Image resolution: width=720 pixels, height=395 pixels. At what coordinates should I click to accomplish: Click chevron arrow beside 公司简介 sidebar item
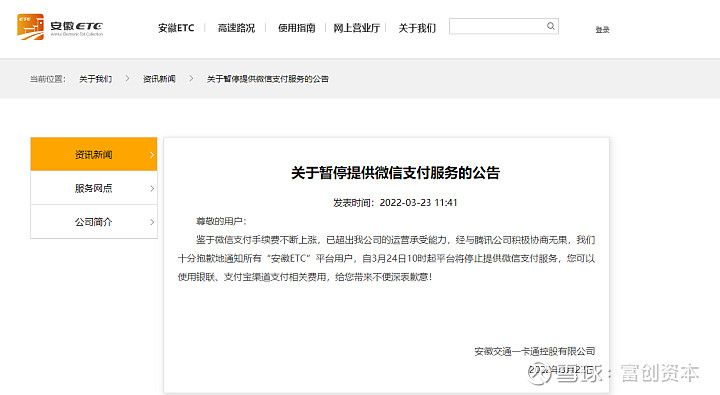click(152, 222)
